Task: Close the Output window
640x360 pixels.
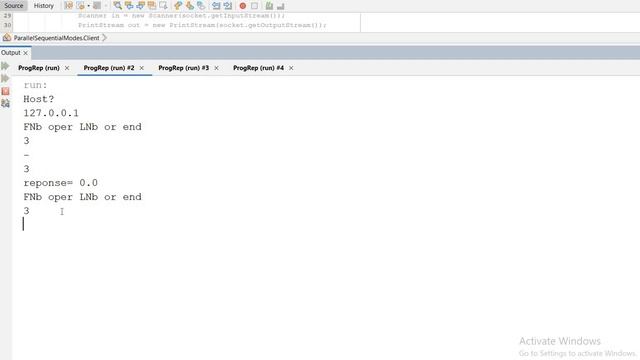Action: tap(25, 53)
